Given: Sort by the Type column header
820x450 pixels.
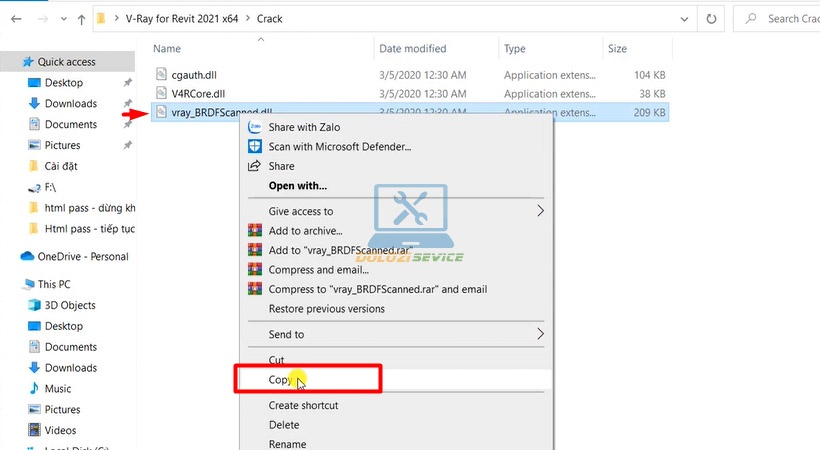Looking at the screenshot, I should [515, 49].
